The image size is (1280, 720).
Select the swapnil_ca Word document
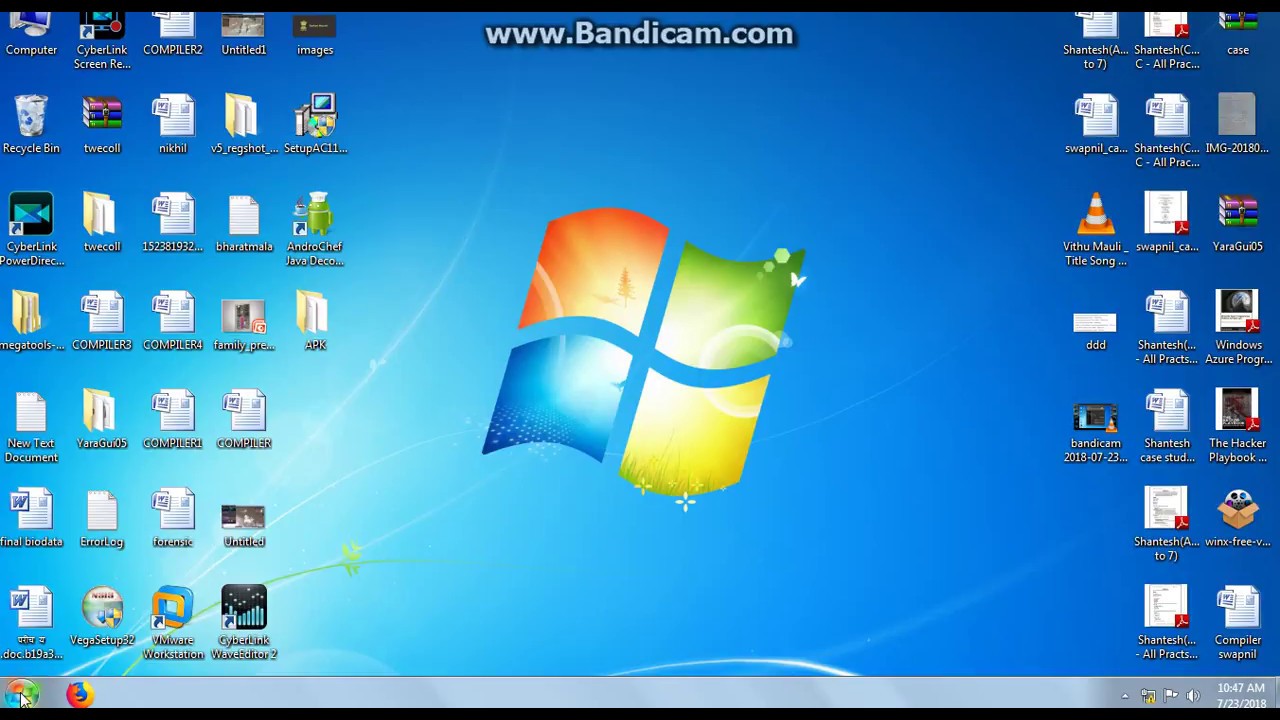[1096, 124]
